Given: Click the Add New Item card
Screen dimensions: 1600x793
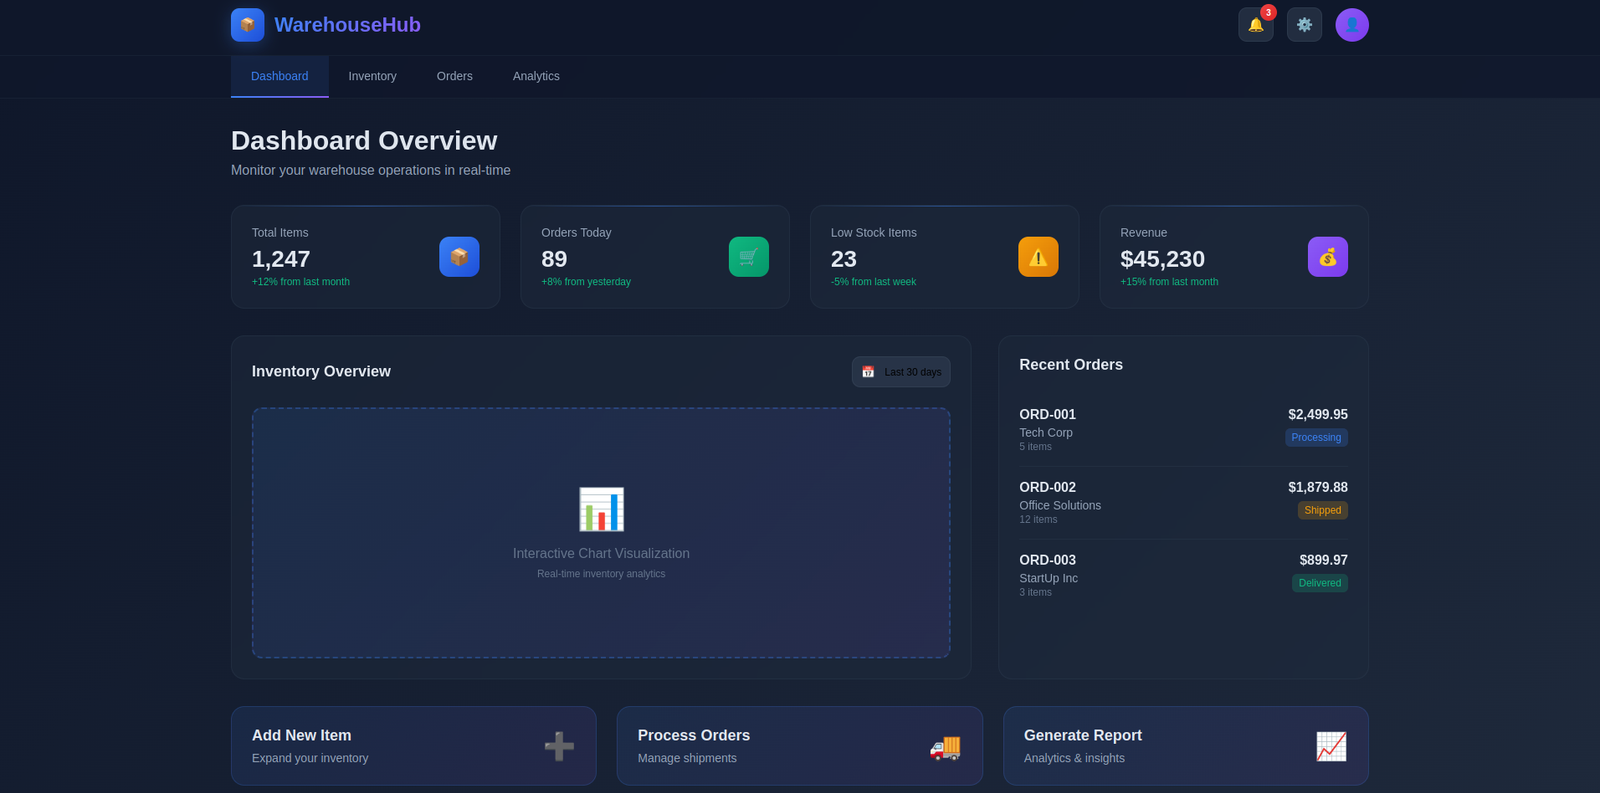Looking at the screenshot, I should [413, 746].
